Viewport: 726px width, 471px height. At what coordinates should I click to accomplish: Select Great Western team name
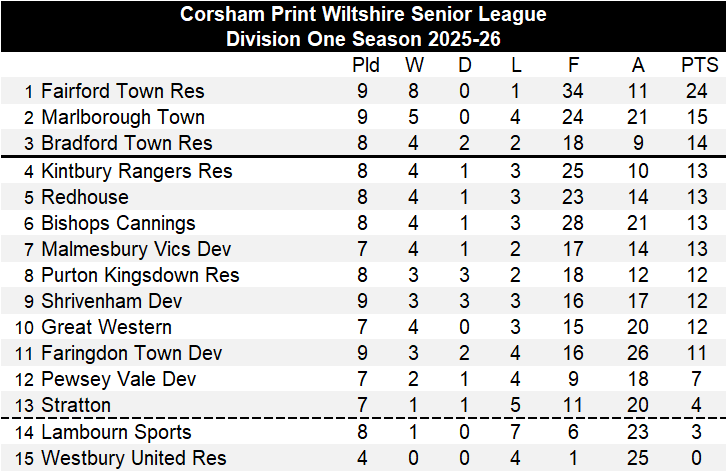pos(106,327)
